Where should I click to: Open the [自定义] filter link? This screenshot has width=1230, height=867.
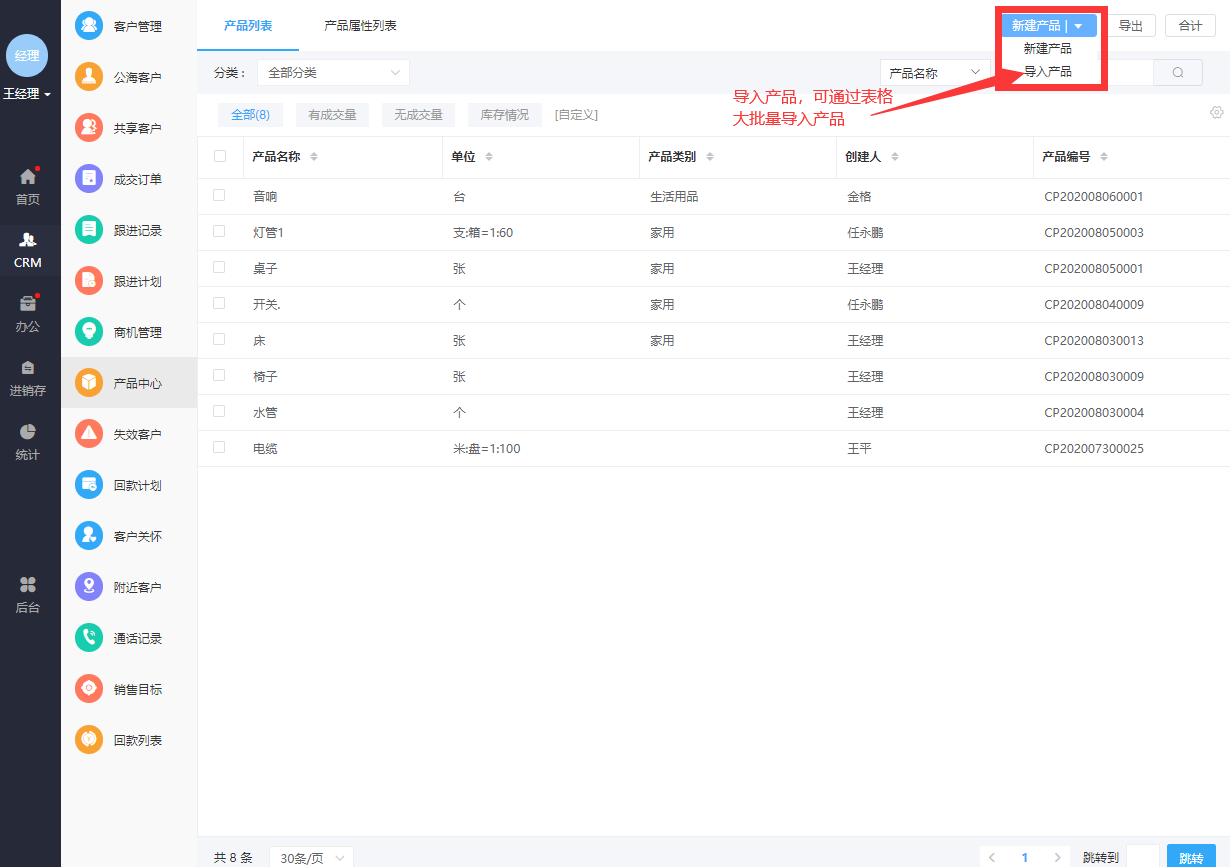tap(576, 115)
